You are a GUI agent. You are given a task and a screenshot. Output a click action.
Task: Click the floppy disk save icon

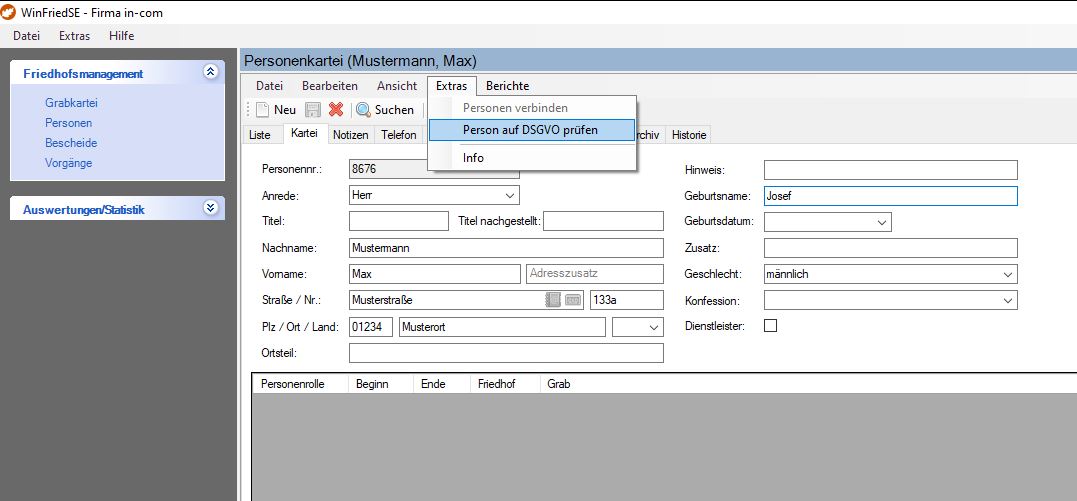click(313, 110)
